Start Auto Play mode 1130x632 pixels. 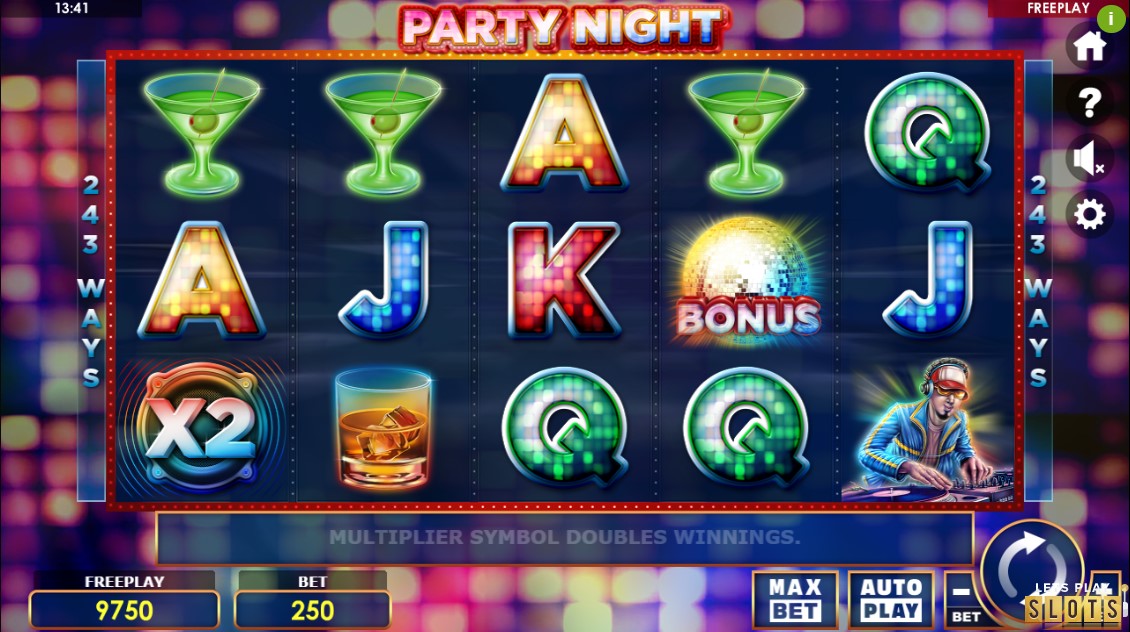[x=891, y=599]
